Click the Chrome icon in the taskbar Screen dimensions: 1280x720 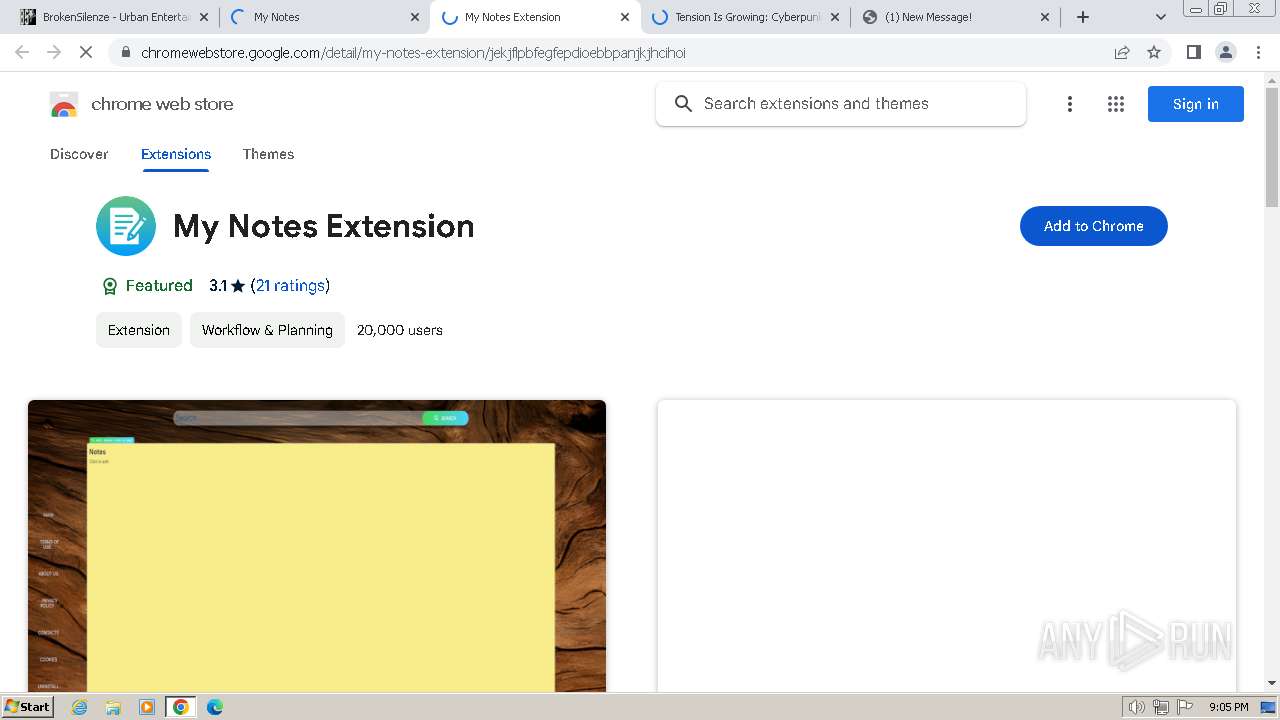[x=181, y=707]
